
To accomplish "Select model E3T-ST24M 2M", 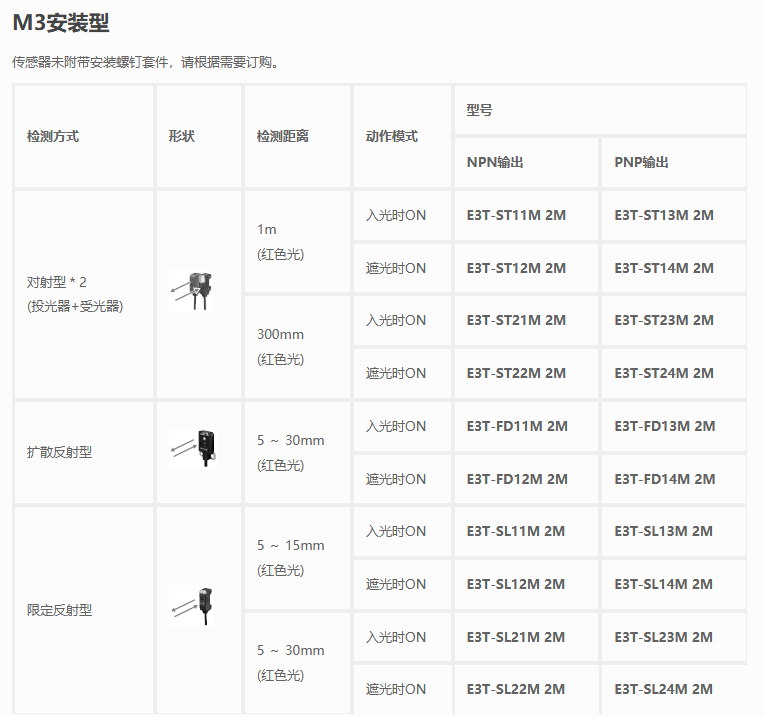I will (664, 373).
